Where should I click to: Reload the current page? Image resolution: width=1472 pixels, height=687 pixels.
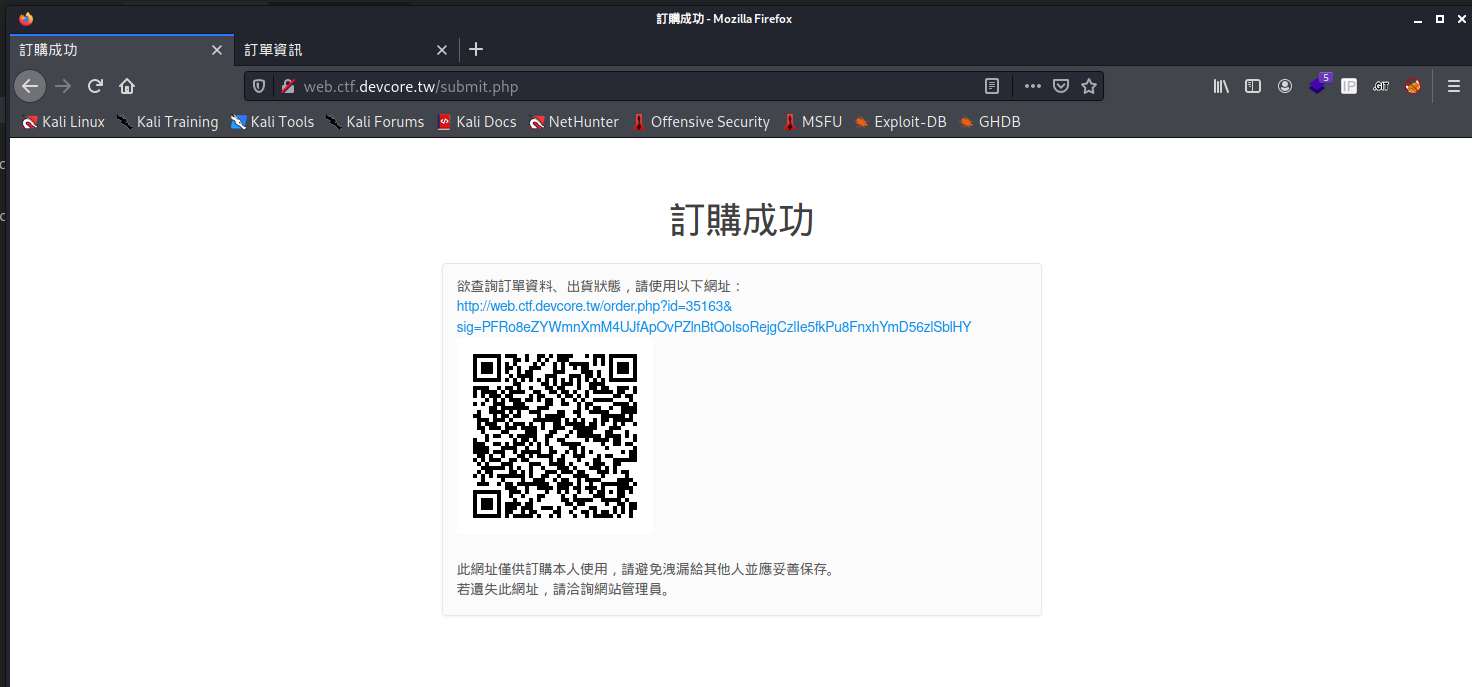pyautogui.click(x=95, y=86)
